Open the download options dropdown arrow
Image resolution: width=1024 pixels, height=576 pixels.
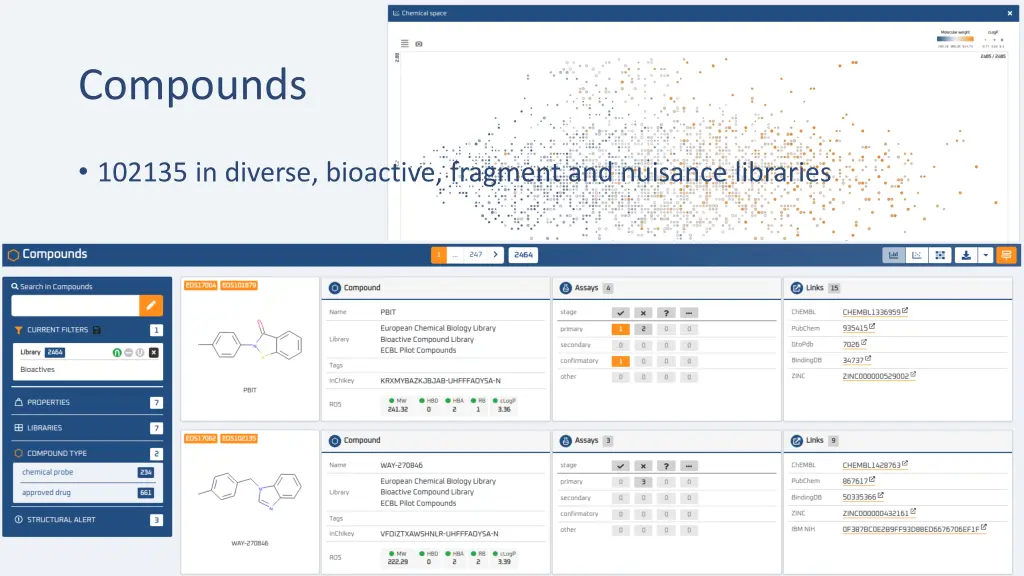tap(985, 255)
